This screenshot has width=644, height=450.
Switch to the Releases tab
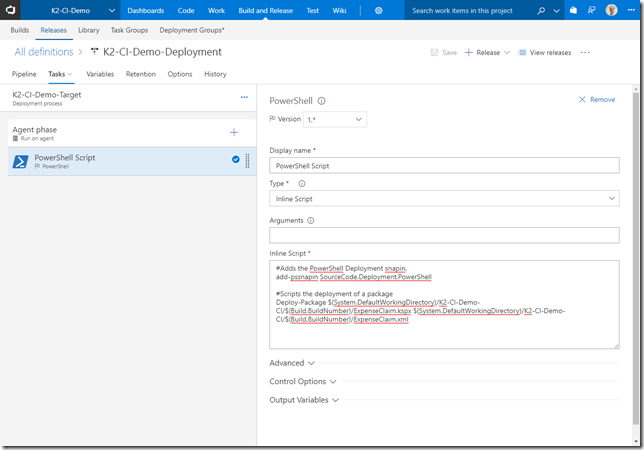53,30
